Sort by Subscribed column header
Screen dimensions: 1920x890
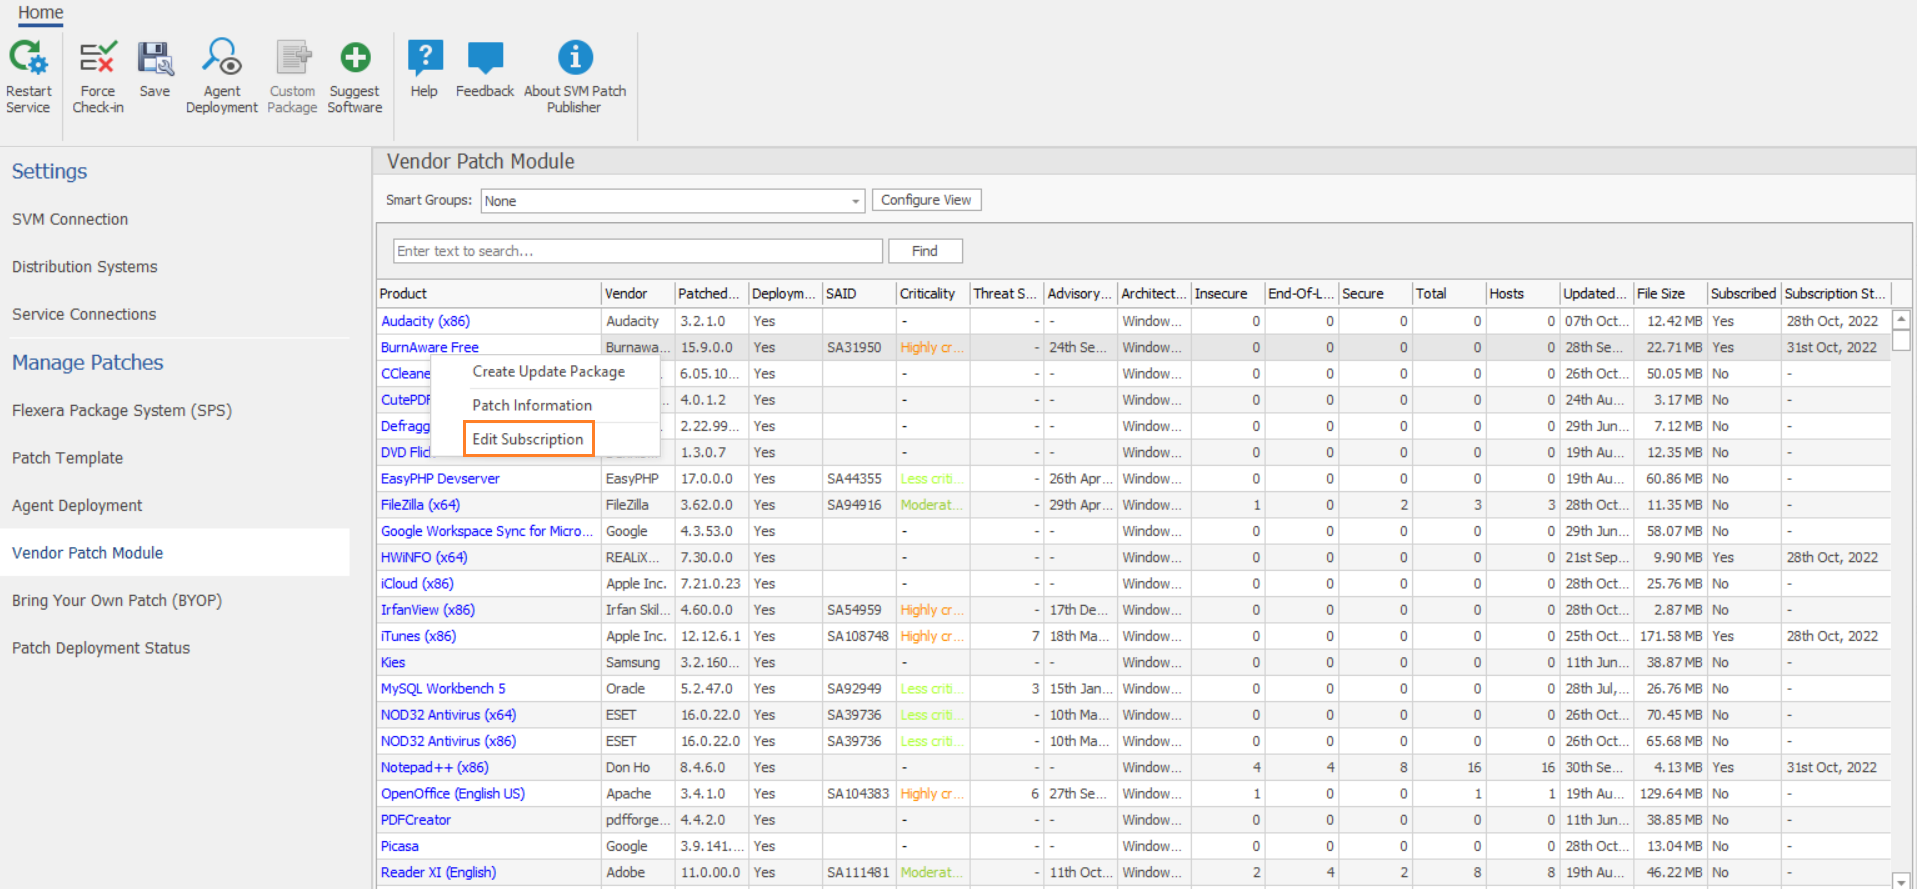coord(1743,294)
